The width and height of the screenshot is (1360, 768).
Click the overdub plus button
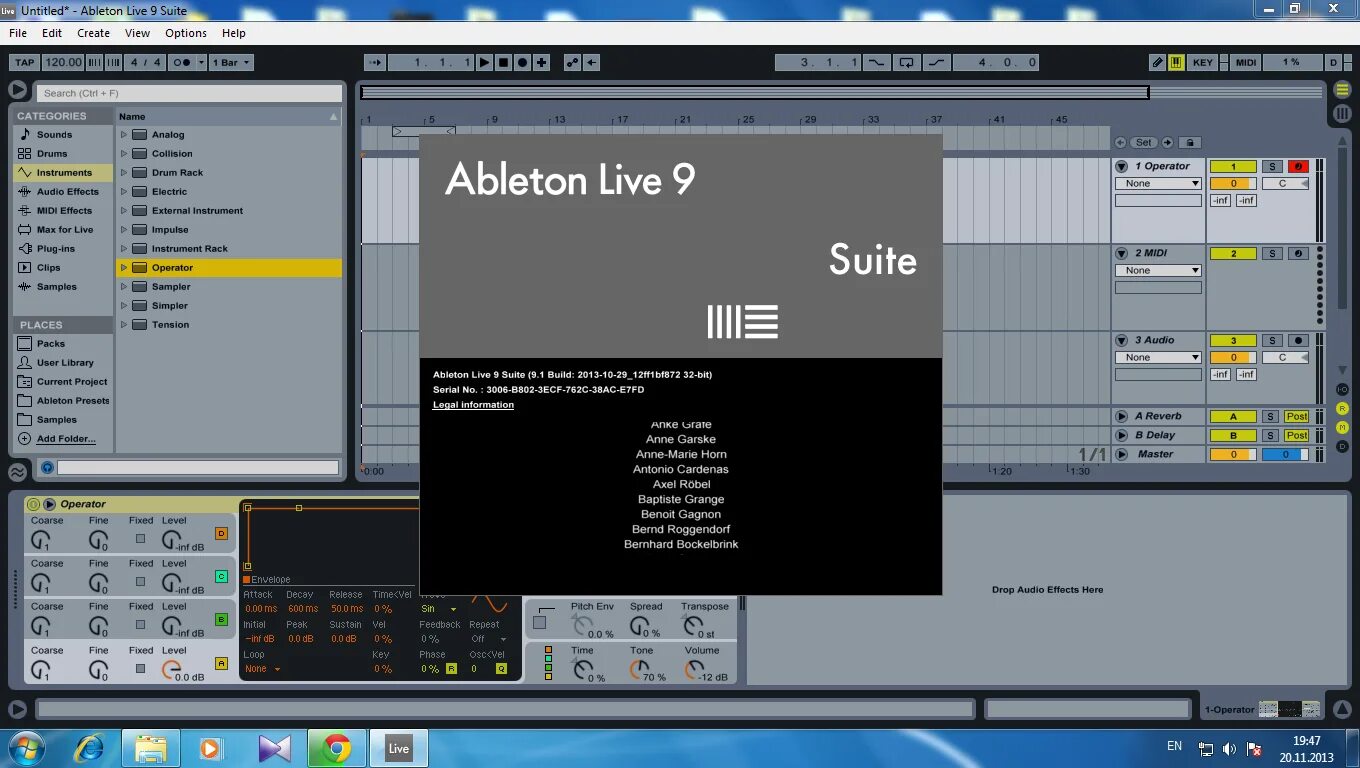tap(541, 62)
